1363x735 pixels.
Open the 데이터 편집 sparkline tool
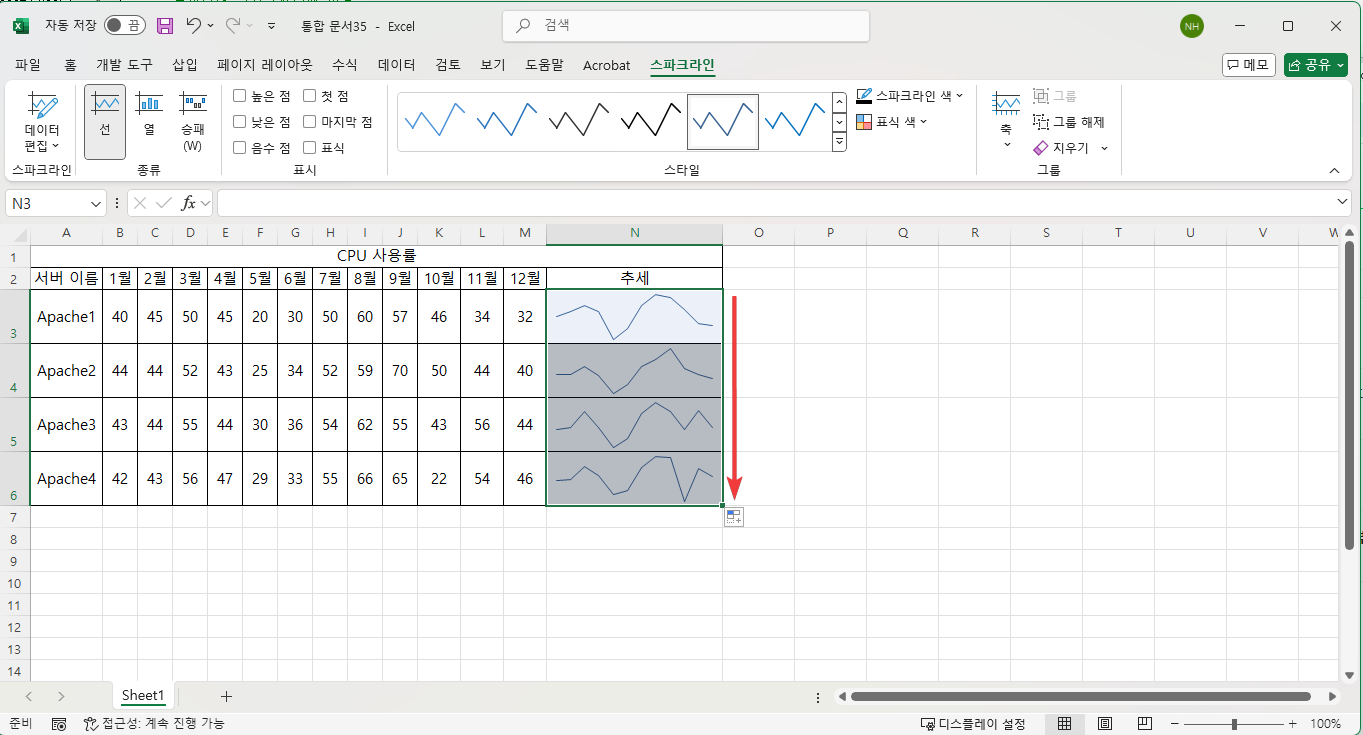tap(40, 120)
